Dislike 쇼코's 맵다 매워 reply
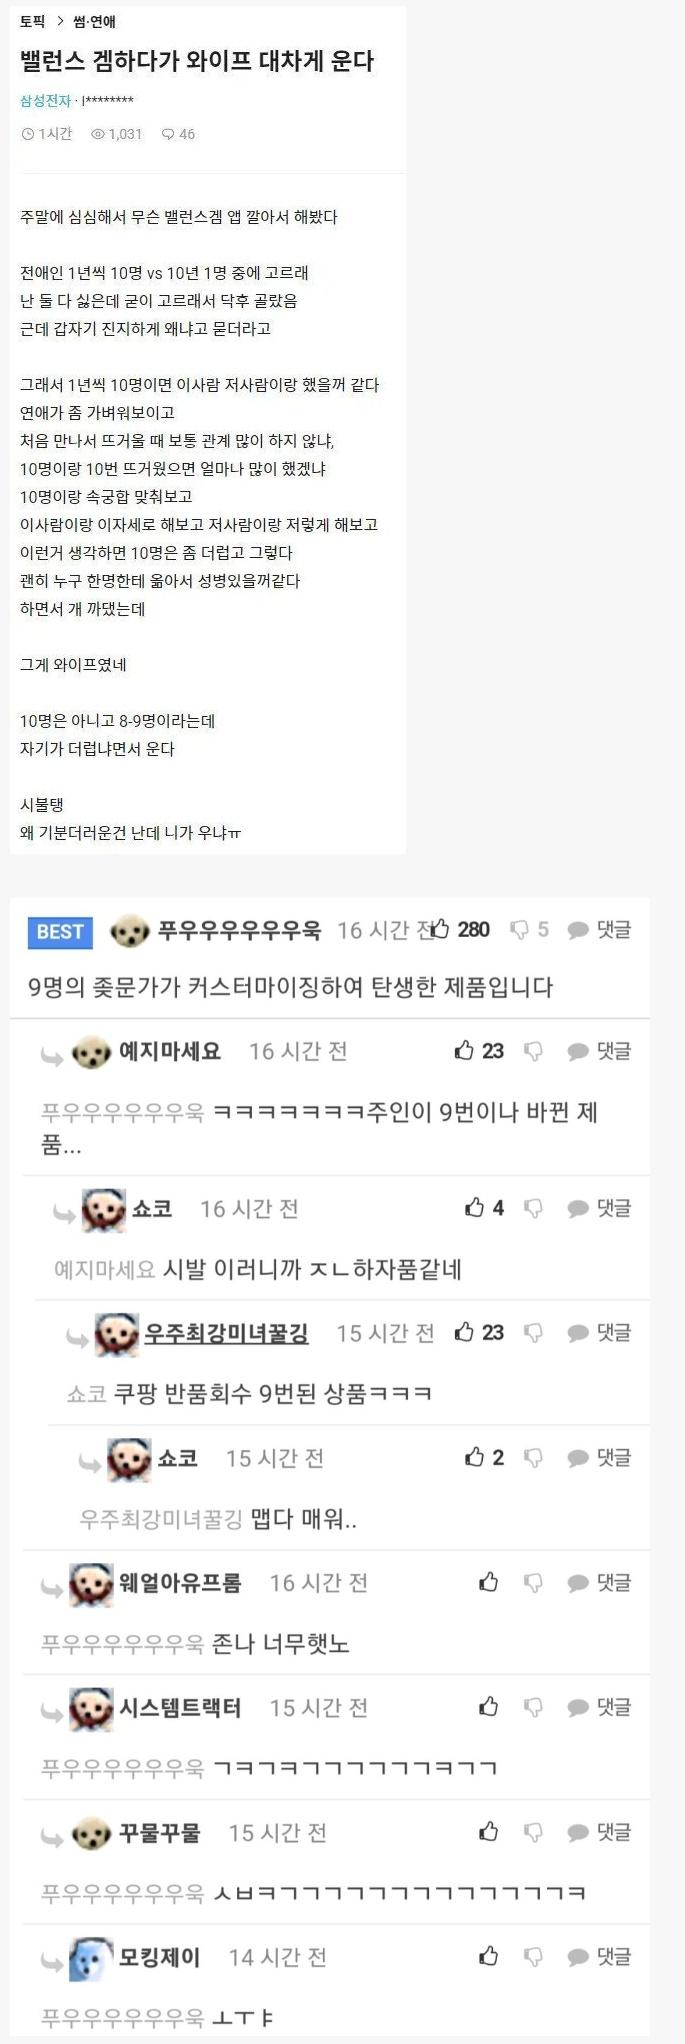 533,1458
